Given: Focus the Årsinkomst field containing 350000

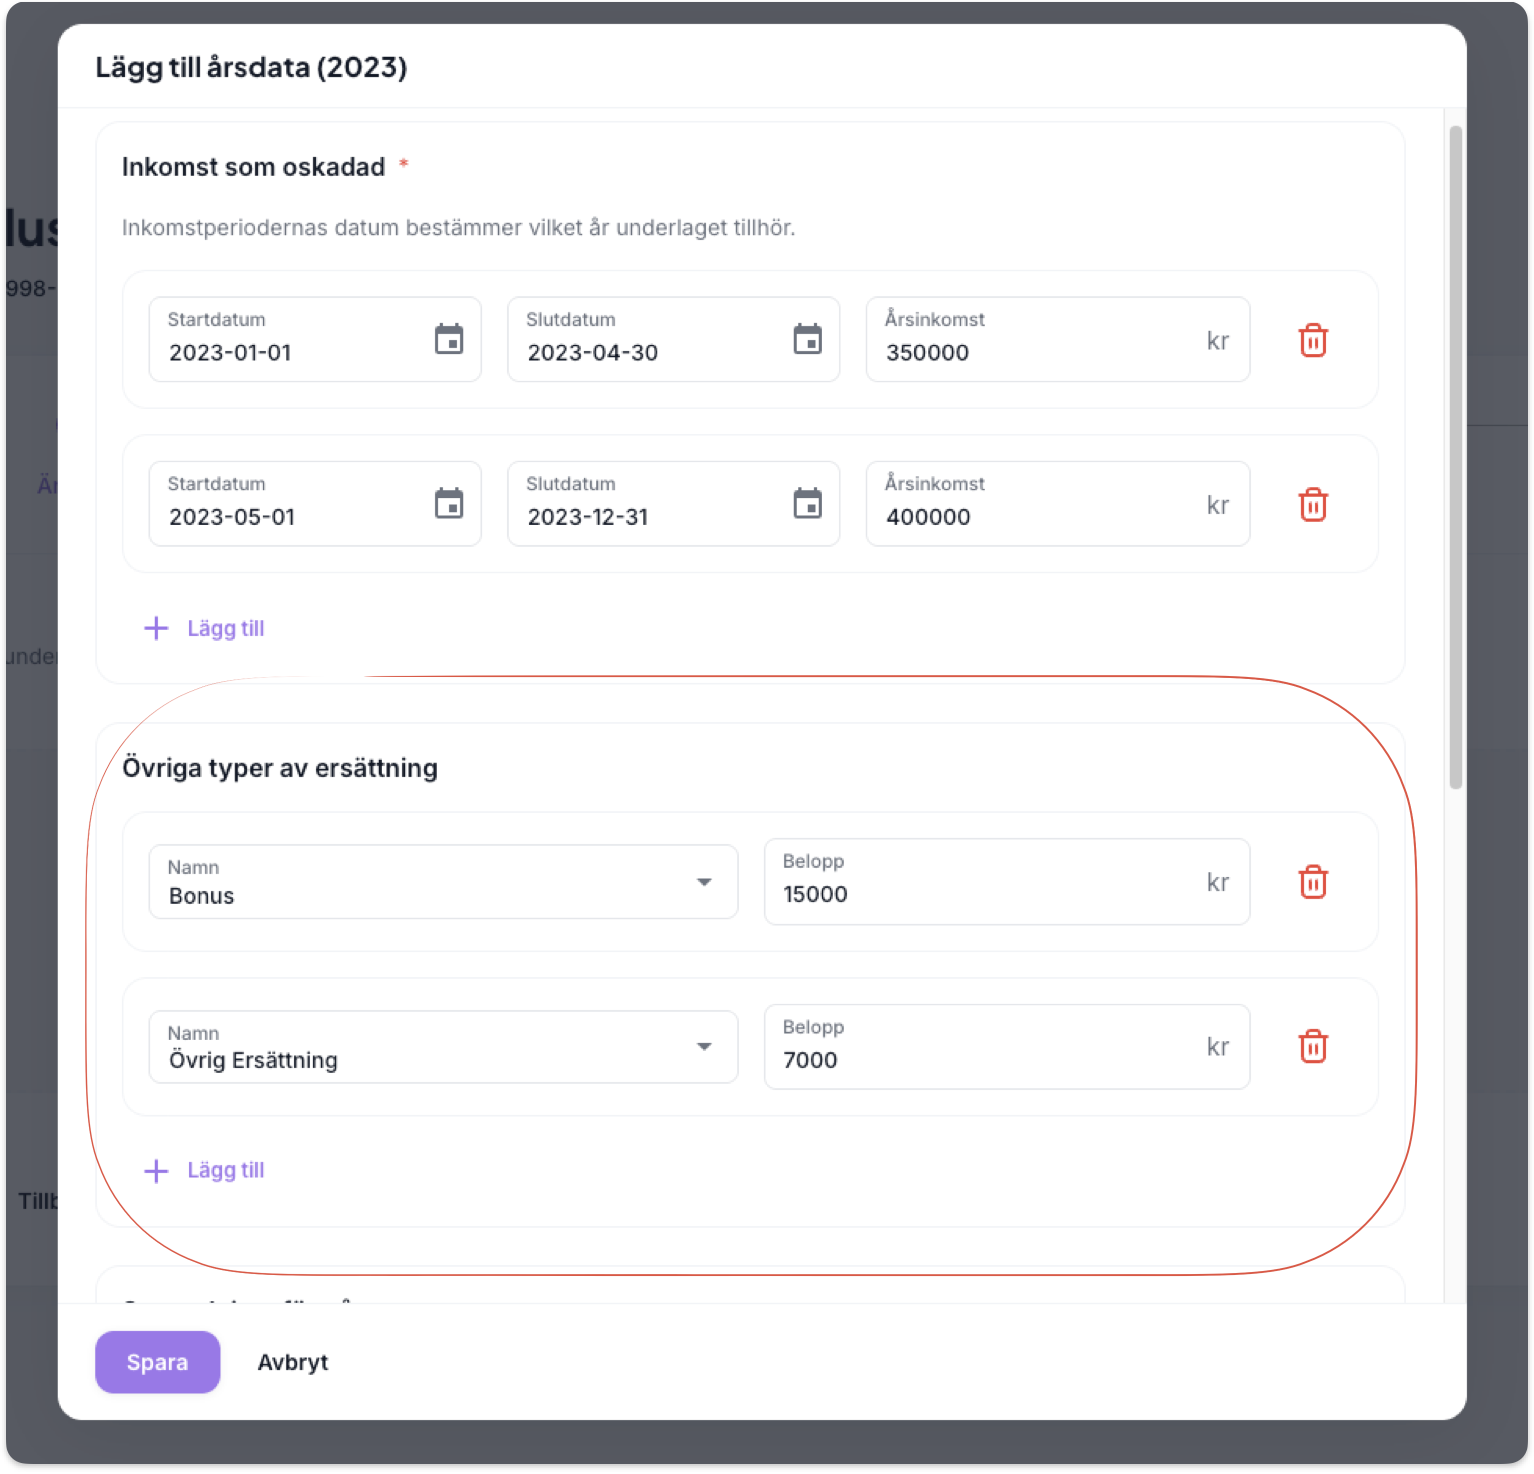Looking at the screenshot, I should (x=1030, y=352).
